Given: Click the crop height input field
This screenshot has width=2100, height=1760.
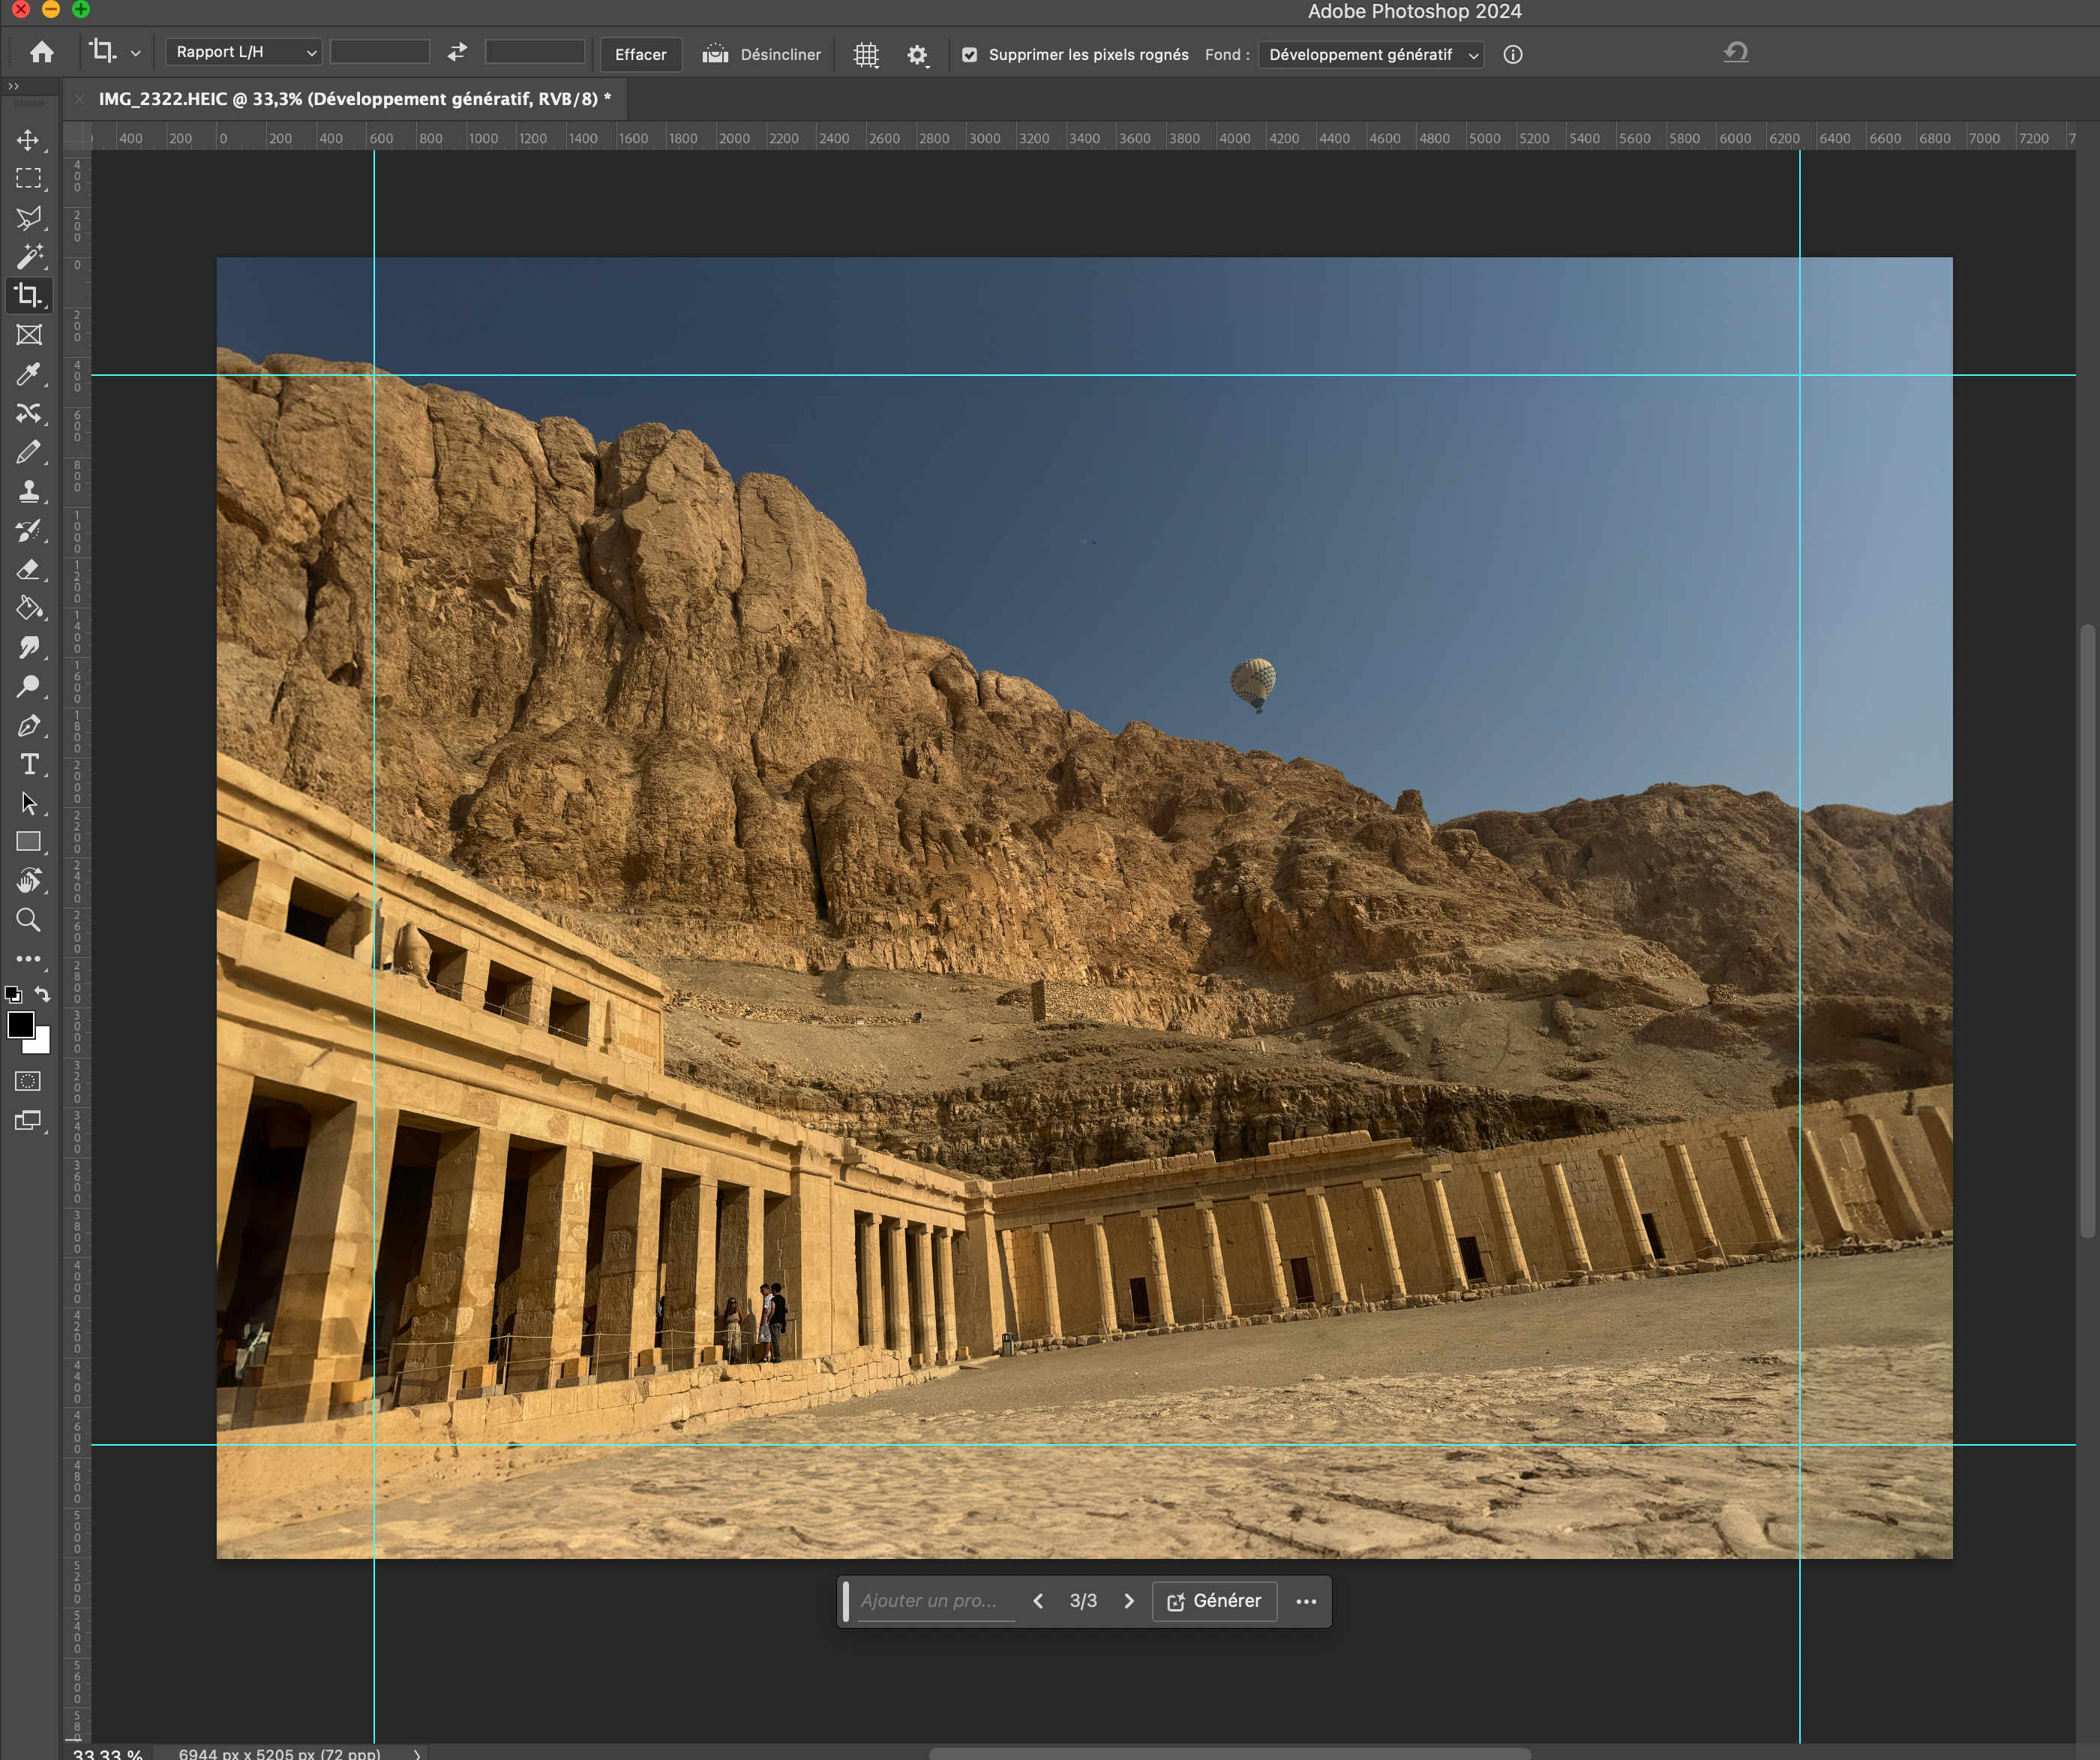Looking at the screenshot, I should click(535, 52).
